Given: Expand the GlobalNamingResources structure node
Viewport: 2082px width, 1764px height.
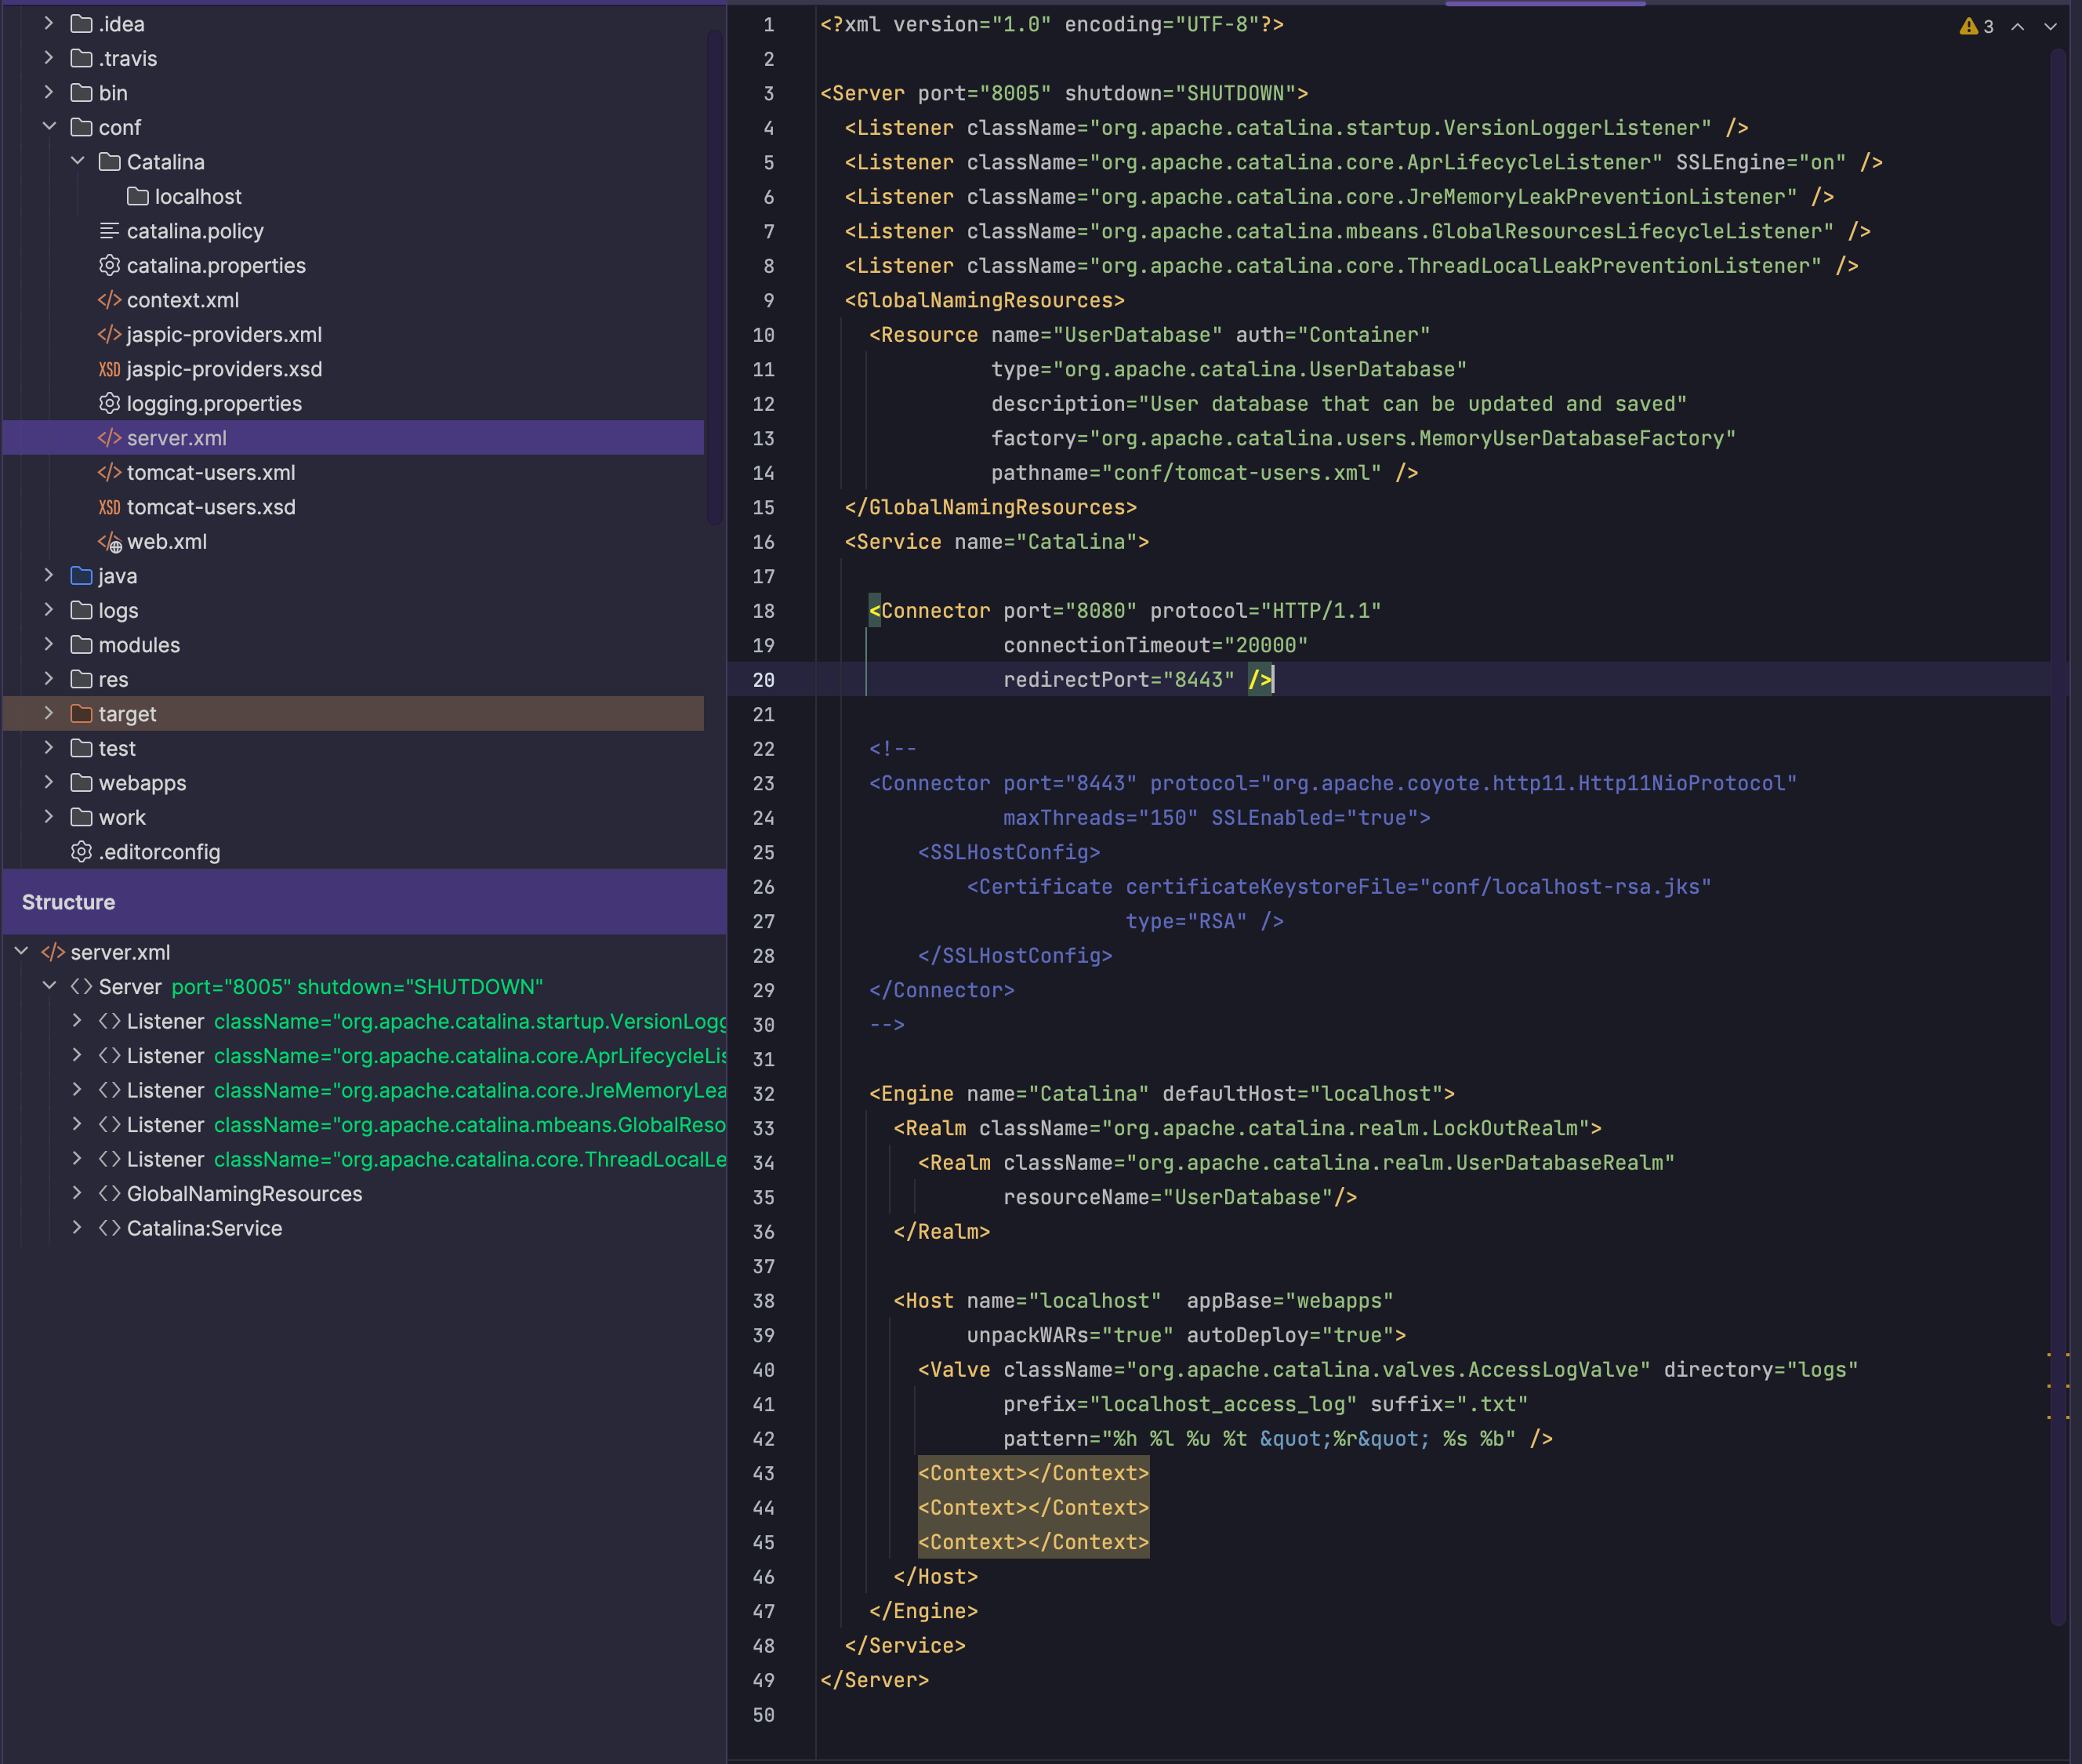Looking at the screenshot, I should 77,1193.
